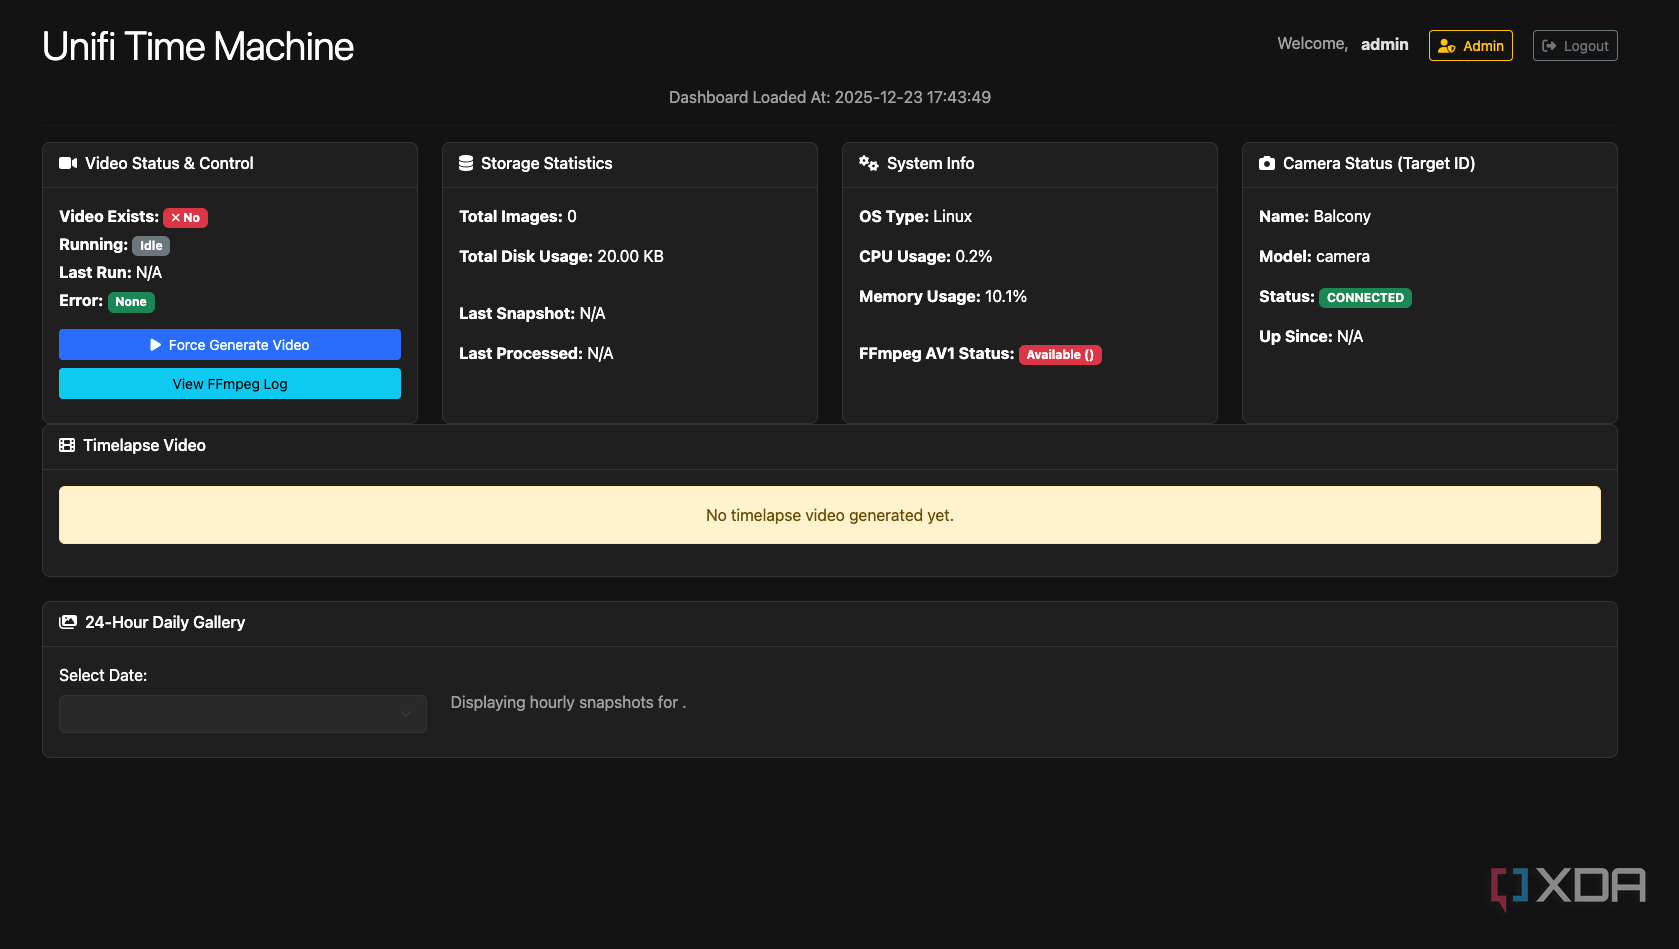
Task: Click the 'Select Date:' label
Action: [x=103, y=676]
